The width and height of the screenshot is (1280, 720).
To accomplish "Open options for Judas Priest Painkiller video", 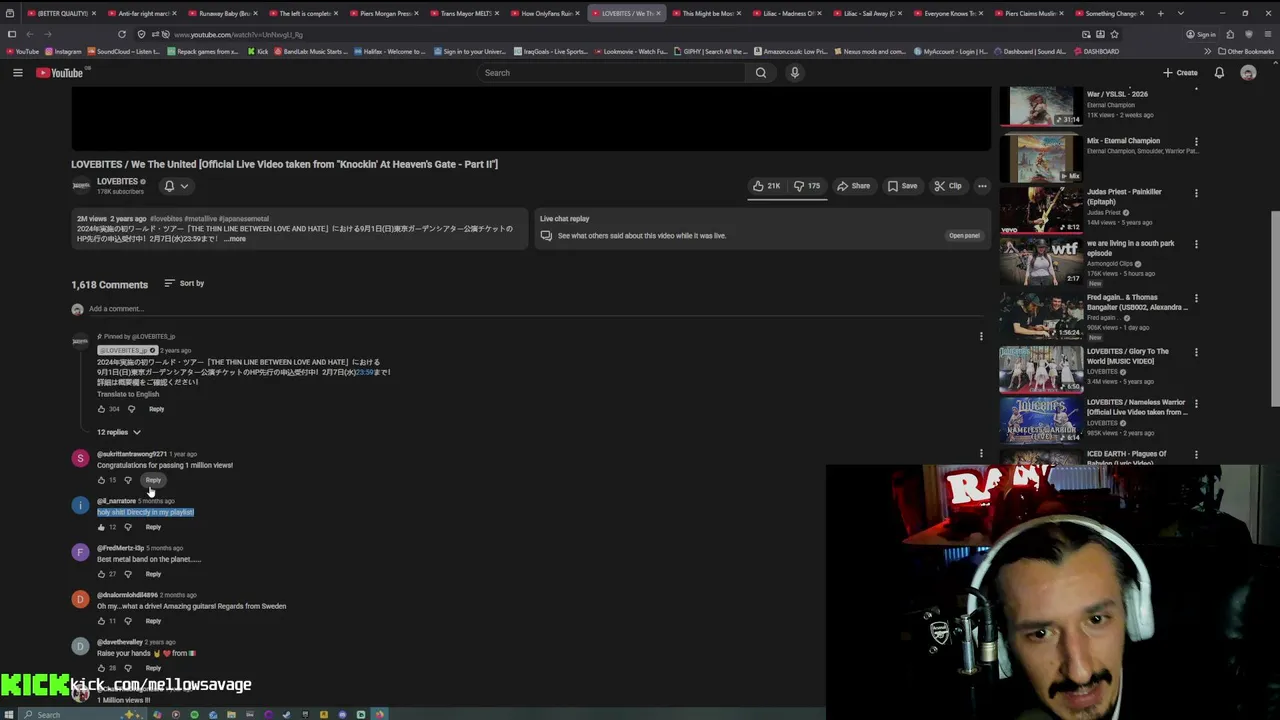I will click(x=1196, y=193).
